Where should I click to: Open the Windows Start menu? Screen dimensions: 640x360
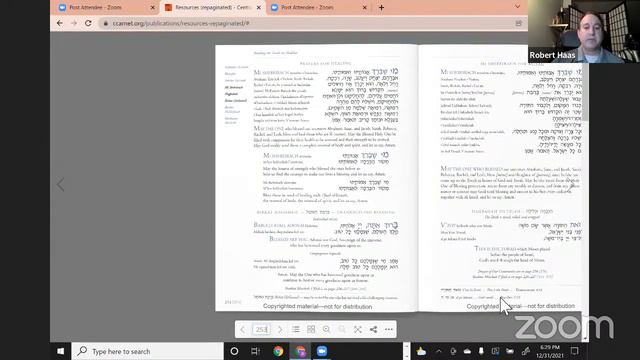click(60, 351)
